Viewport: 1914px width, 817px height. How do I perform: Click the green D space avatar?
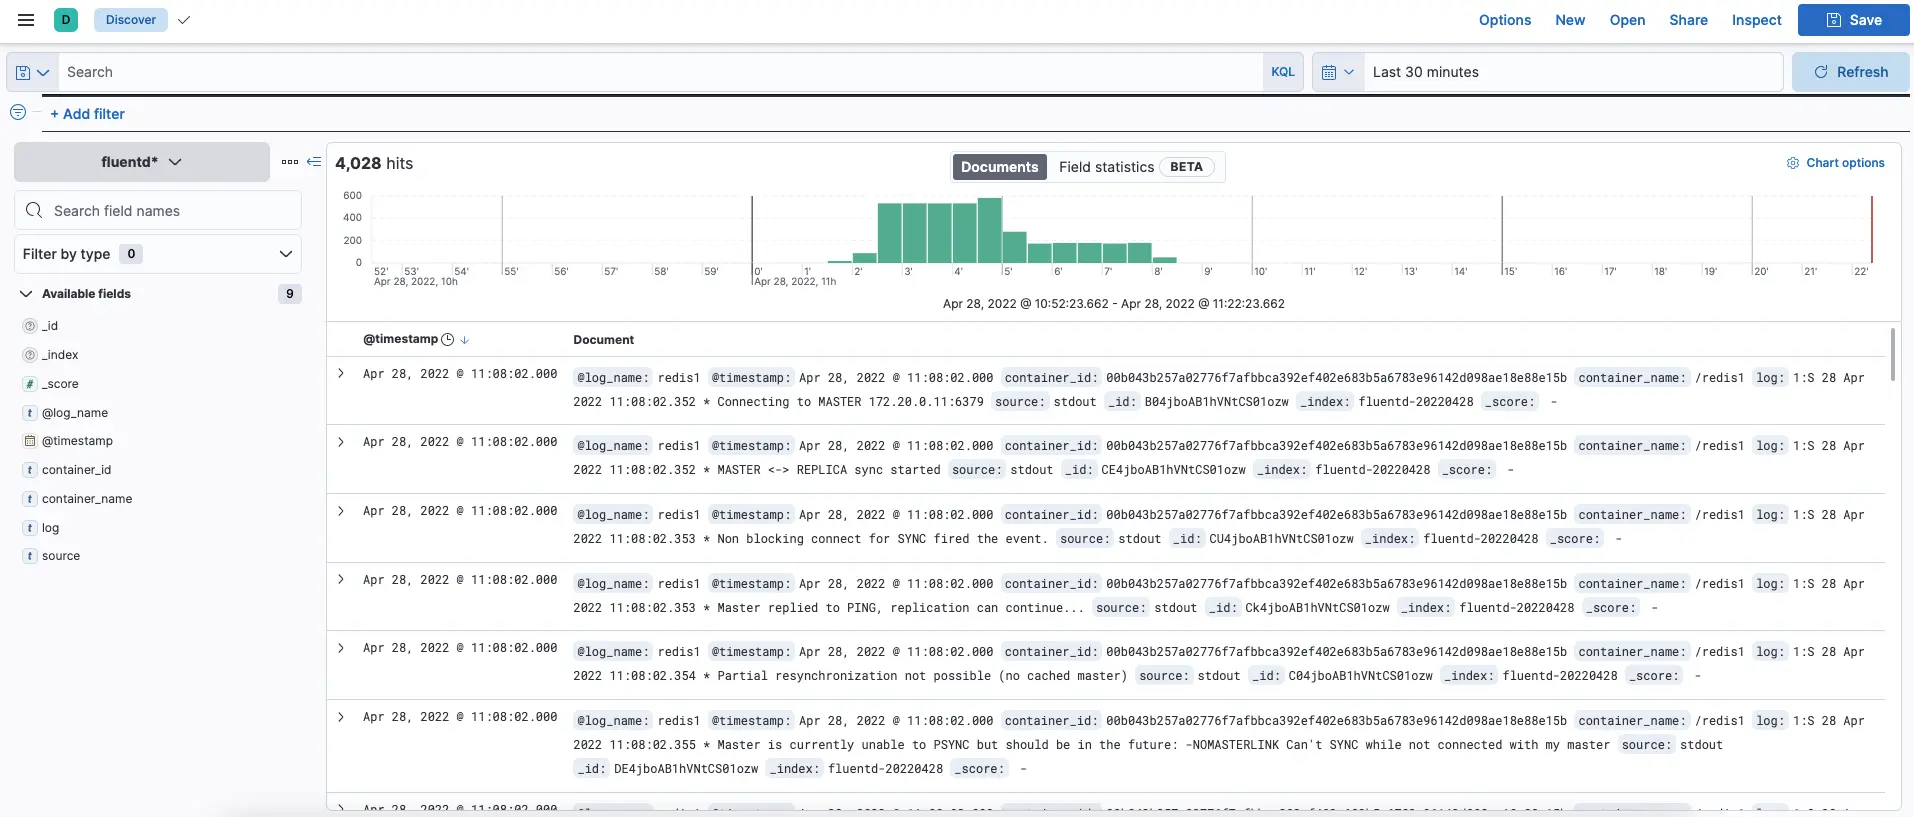coord(66,20)
